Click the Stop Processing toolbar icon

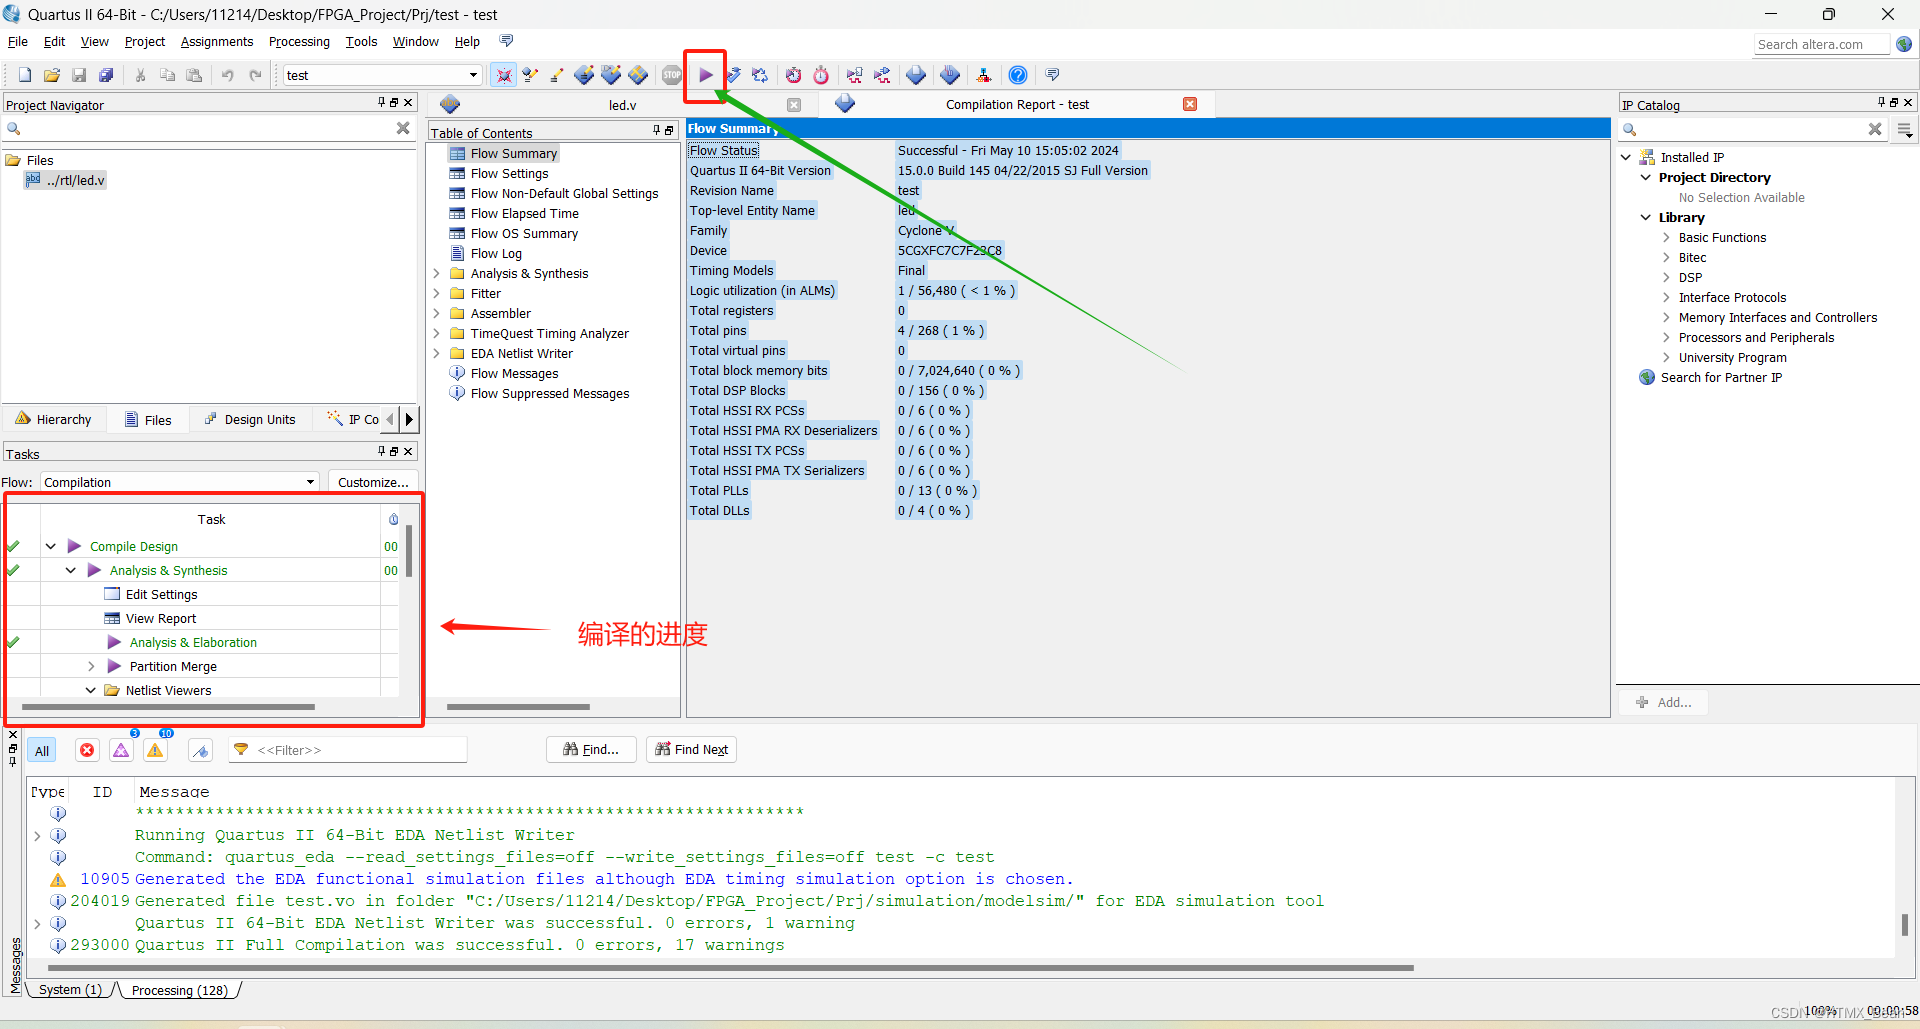[x=672, y=75]
